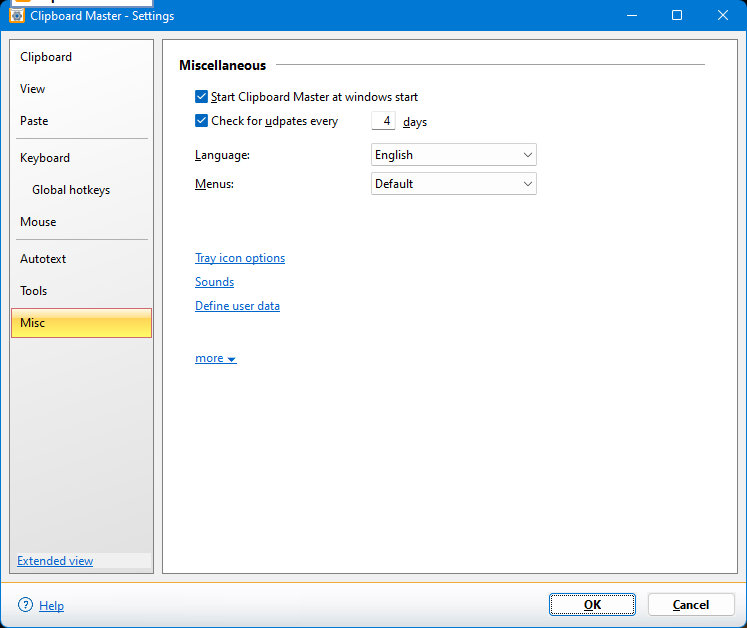
Task: Select the highlighted Misc category
Action: pyautogui.click(x=81, y=323)
